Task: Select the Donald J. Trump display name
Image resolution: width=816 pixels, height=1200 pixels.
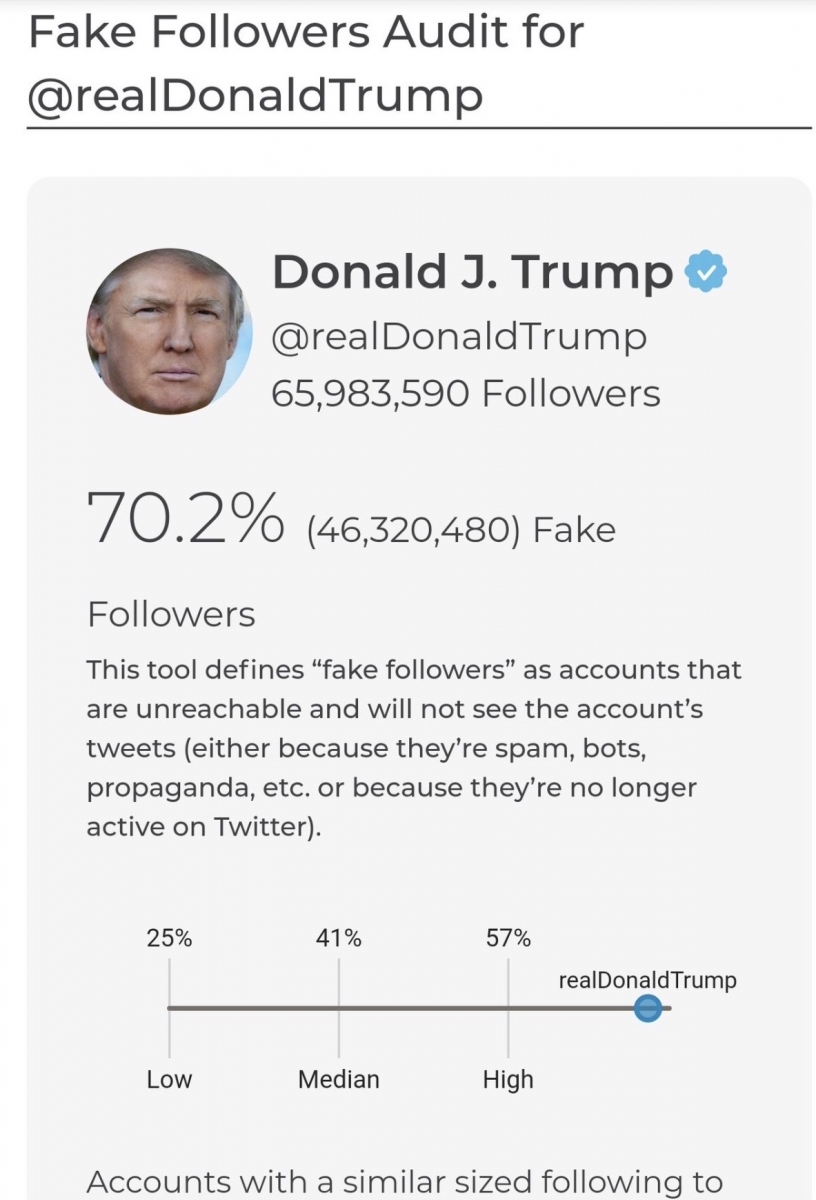Action: tap(473, 272)
